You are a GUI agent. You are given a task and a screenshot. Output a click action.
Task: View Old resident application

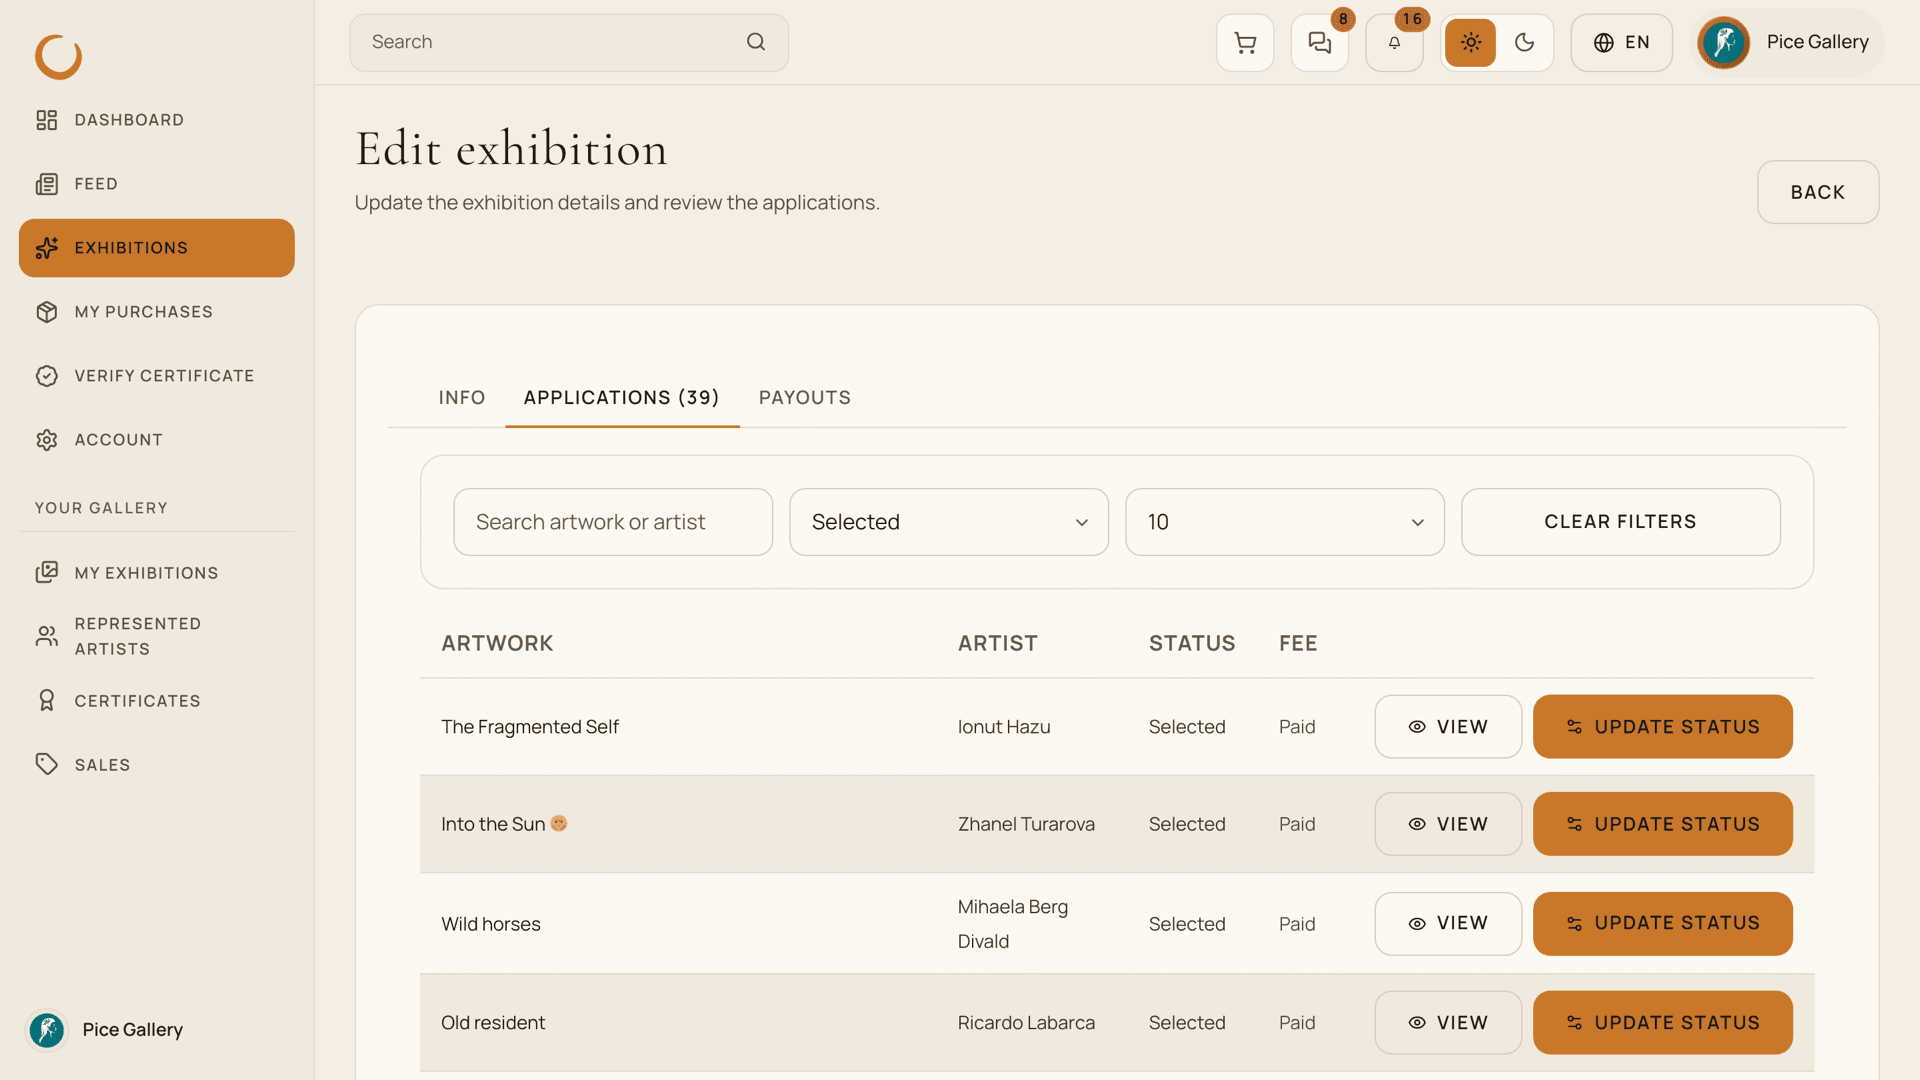[1448, 1022]
